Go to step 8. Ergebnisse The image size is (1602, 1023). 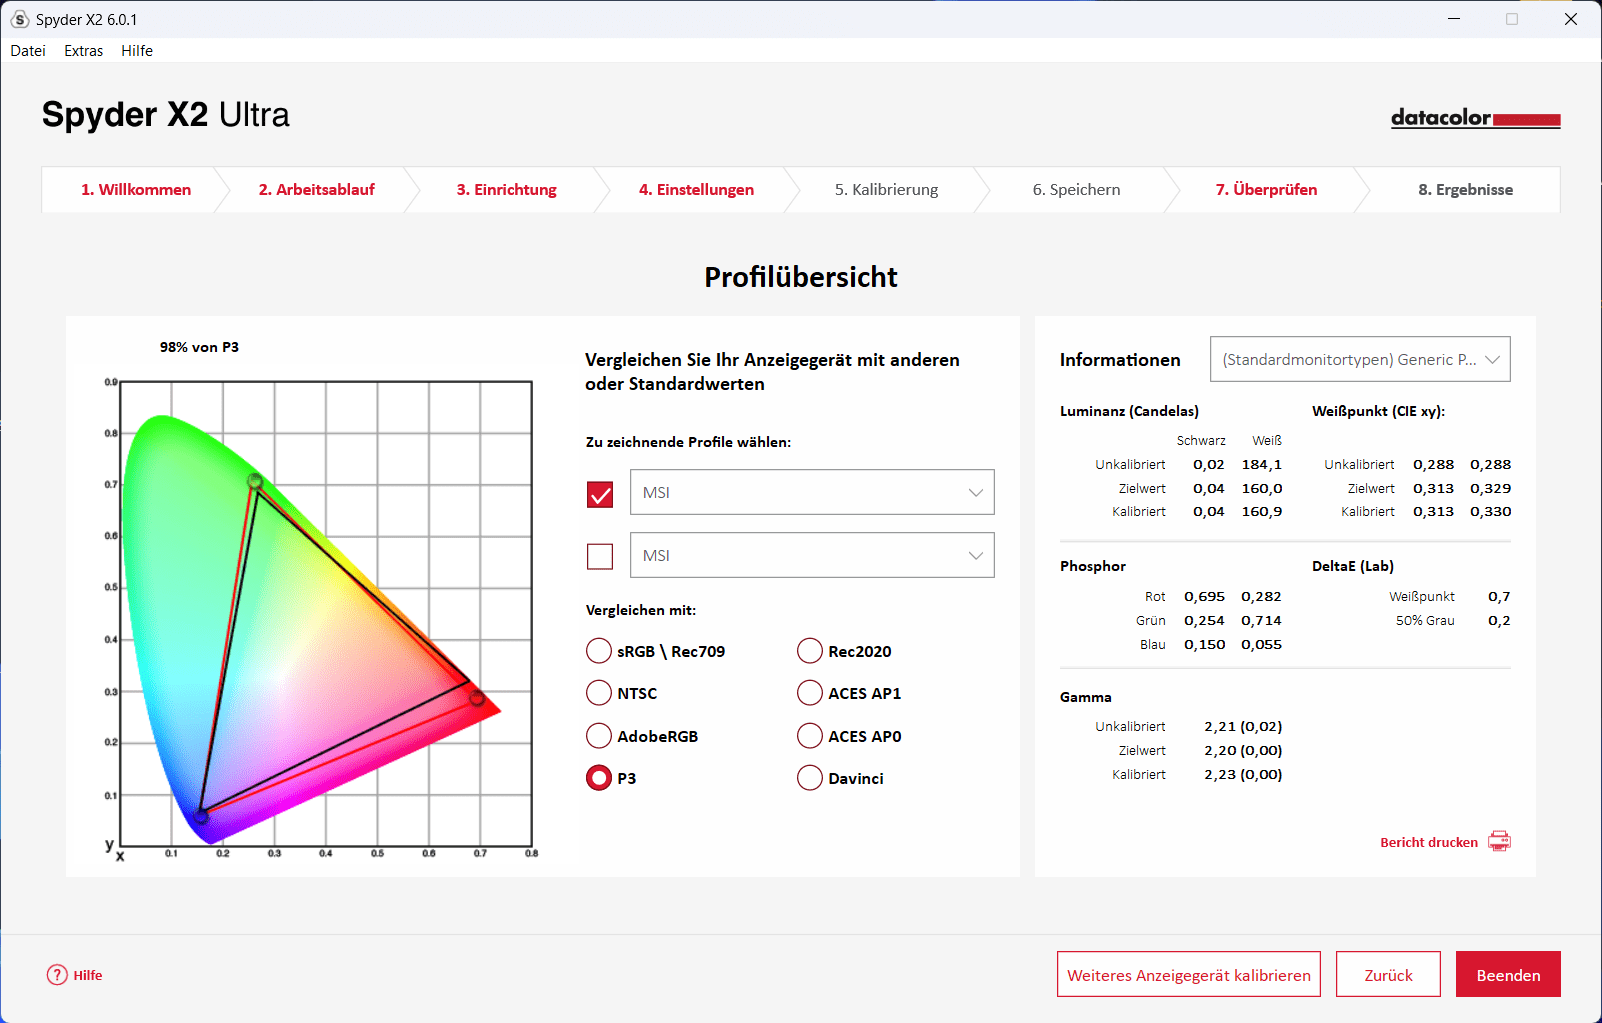(x=1466, y=190)
